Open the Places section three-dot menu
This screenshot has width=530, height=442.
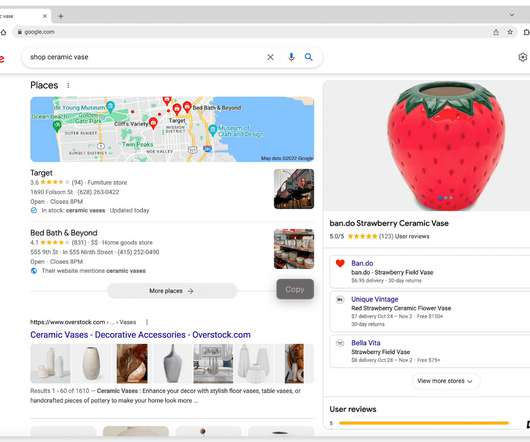tap(68, 85)
